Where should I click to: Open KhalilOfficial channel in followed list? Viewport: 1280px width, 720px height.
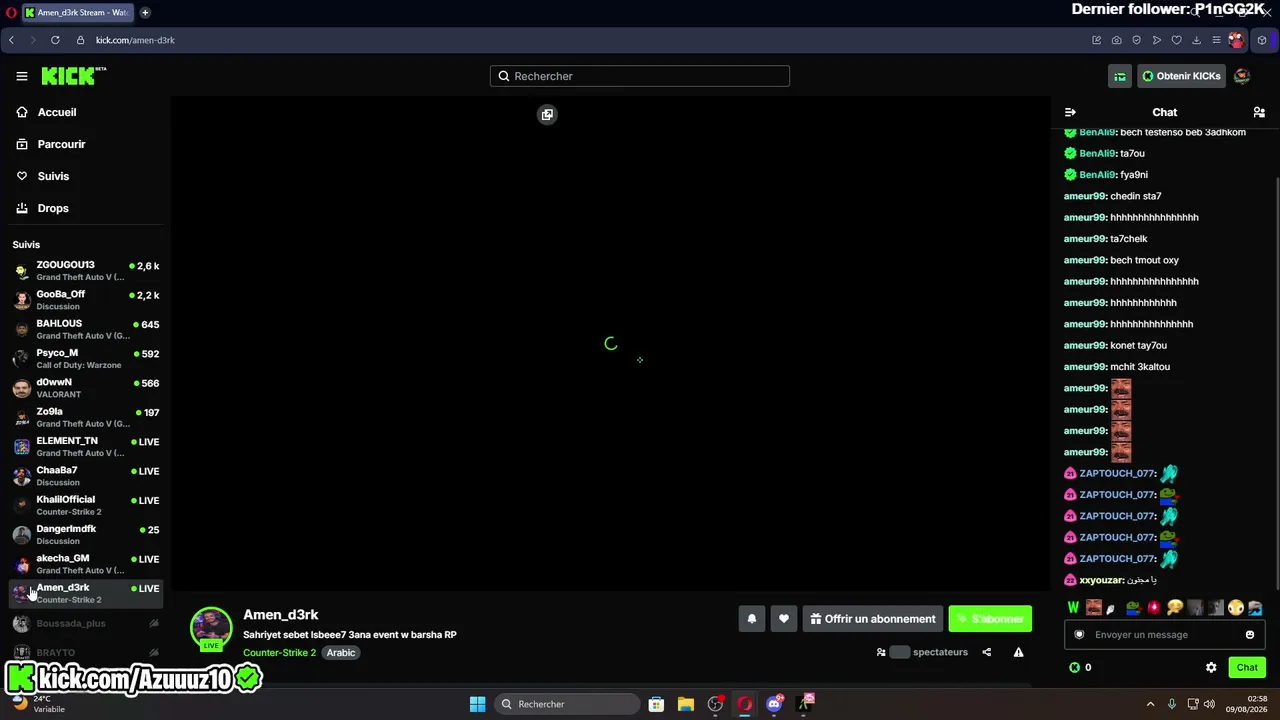tap(86, 505)
